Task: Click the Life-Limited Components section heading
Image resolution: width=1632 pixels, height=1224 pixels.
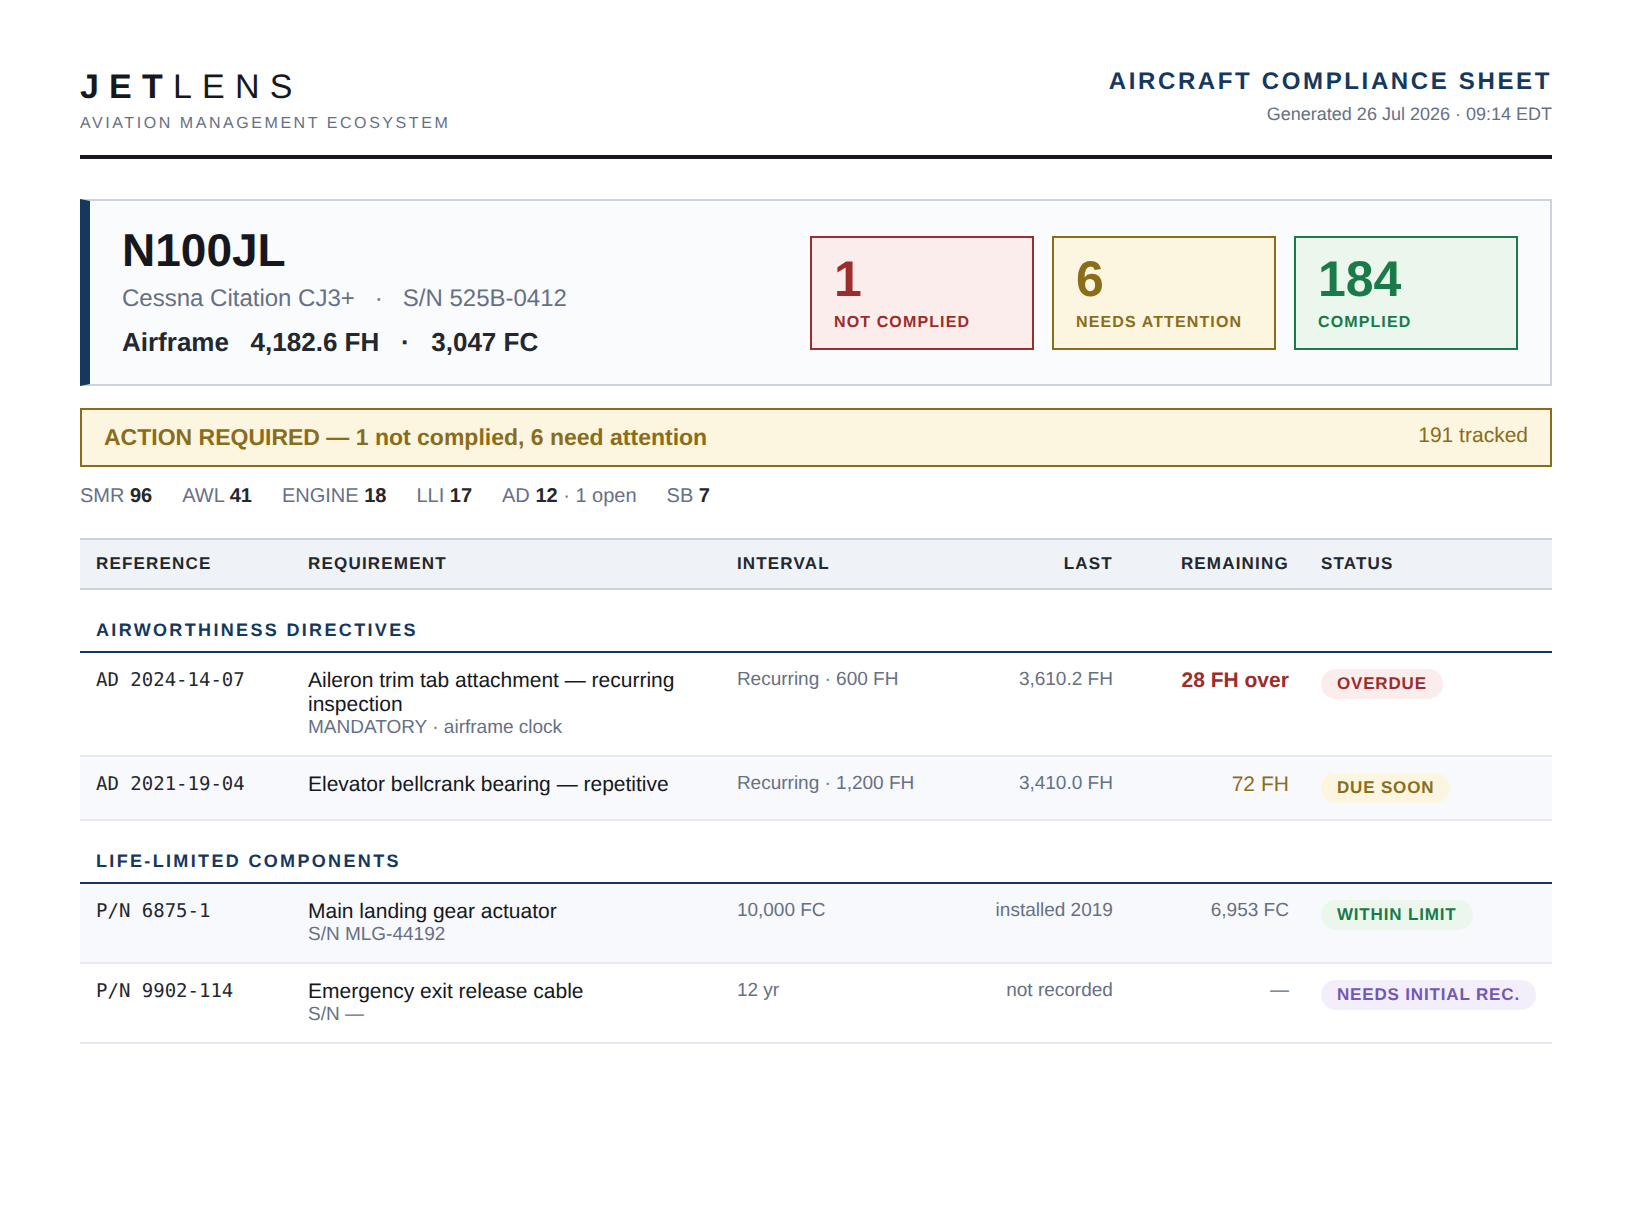Action: pyautogui.click(x=247, y=861)
